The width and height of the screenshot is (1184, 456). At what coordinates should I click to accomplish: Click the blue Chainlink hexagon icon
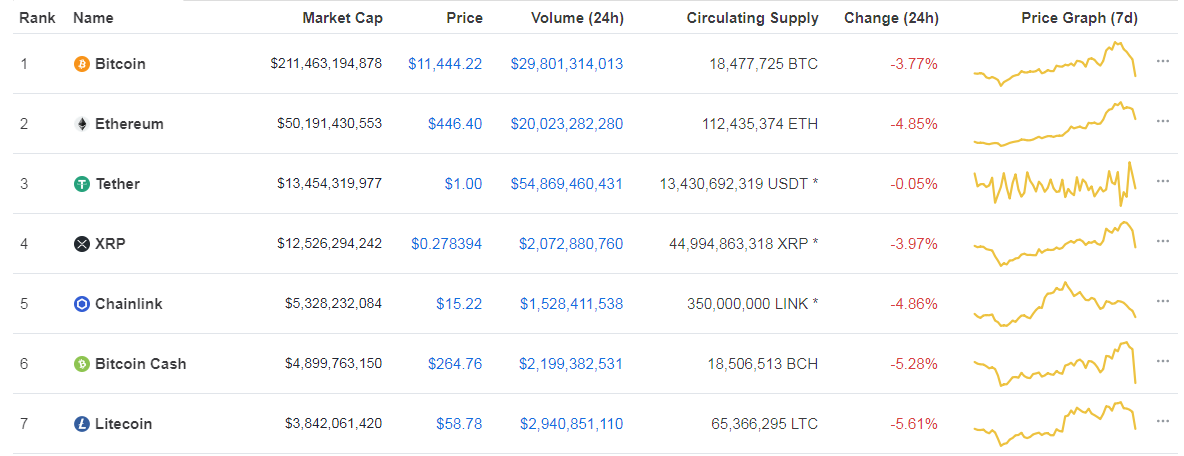pos(82,304)
